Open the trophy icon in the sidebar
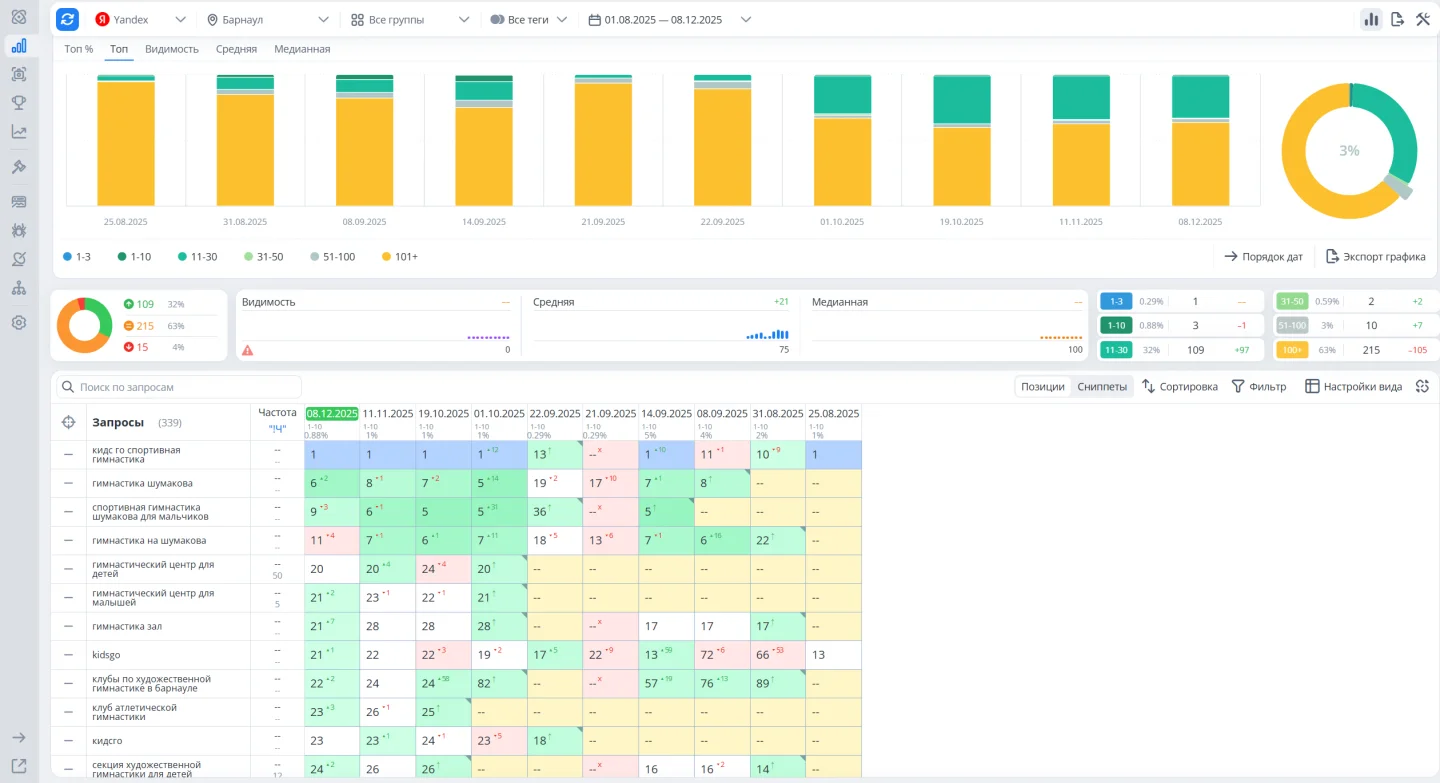 [x=18, y=102]
